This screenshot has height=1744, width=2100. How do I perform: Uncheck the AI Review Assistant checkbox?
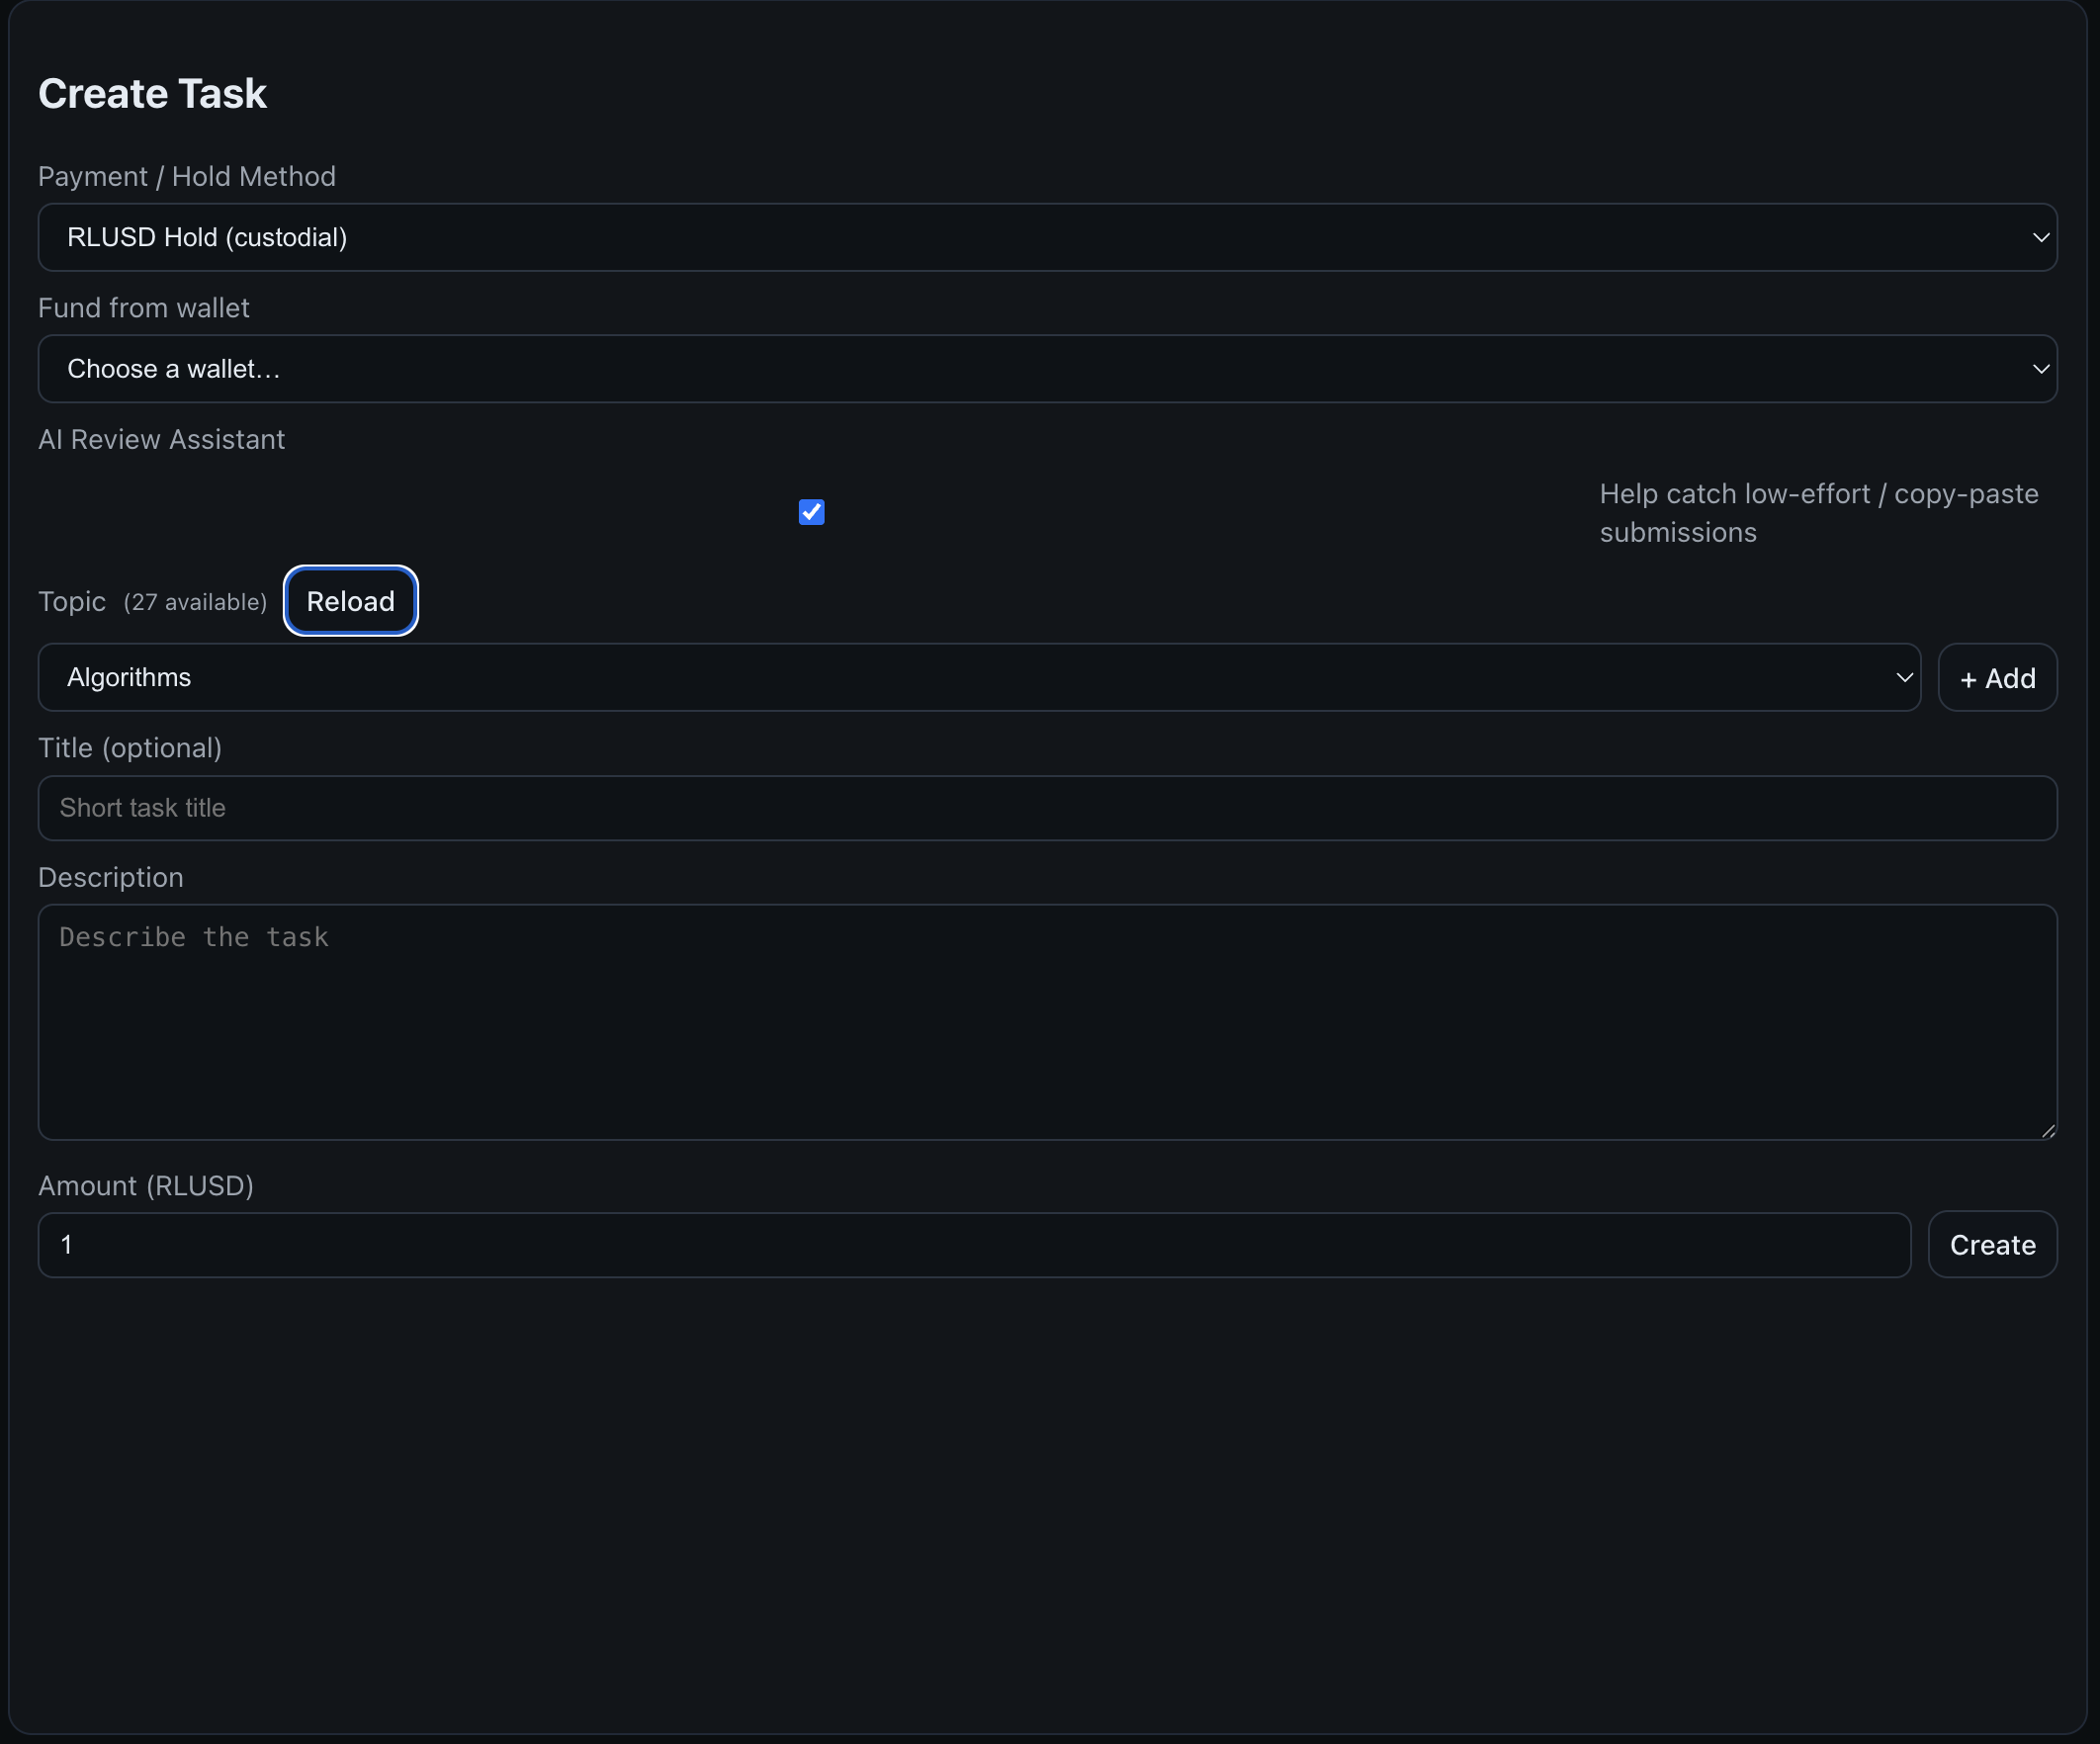click(811, 512)
